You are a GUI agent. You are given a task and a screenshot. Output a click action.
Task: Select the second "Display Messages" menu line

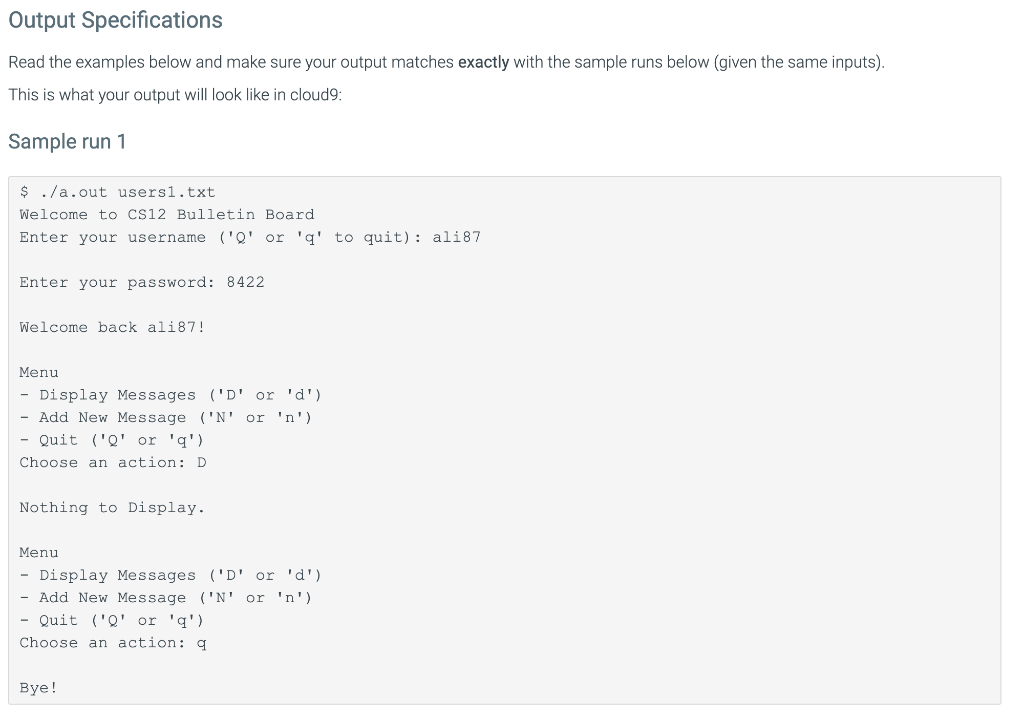point(171,575)
